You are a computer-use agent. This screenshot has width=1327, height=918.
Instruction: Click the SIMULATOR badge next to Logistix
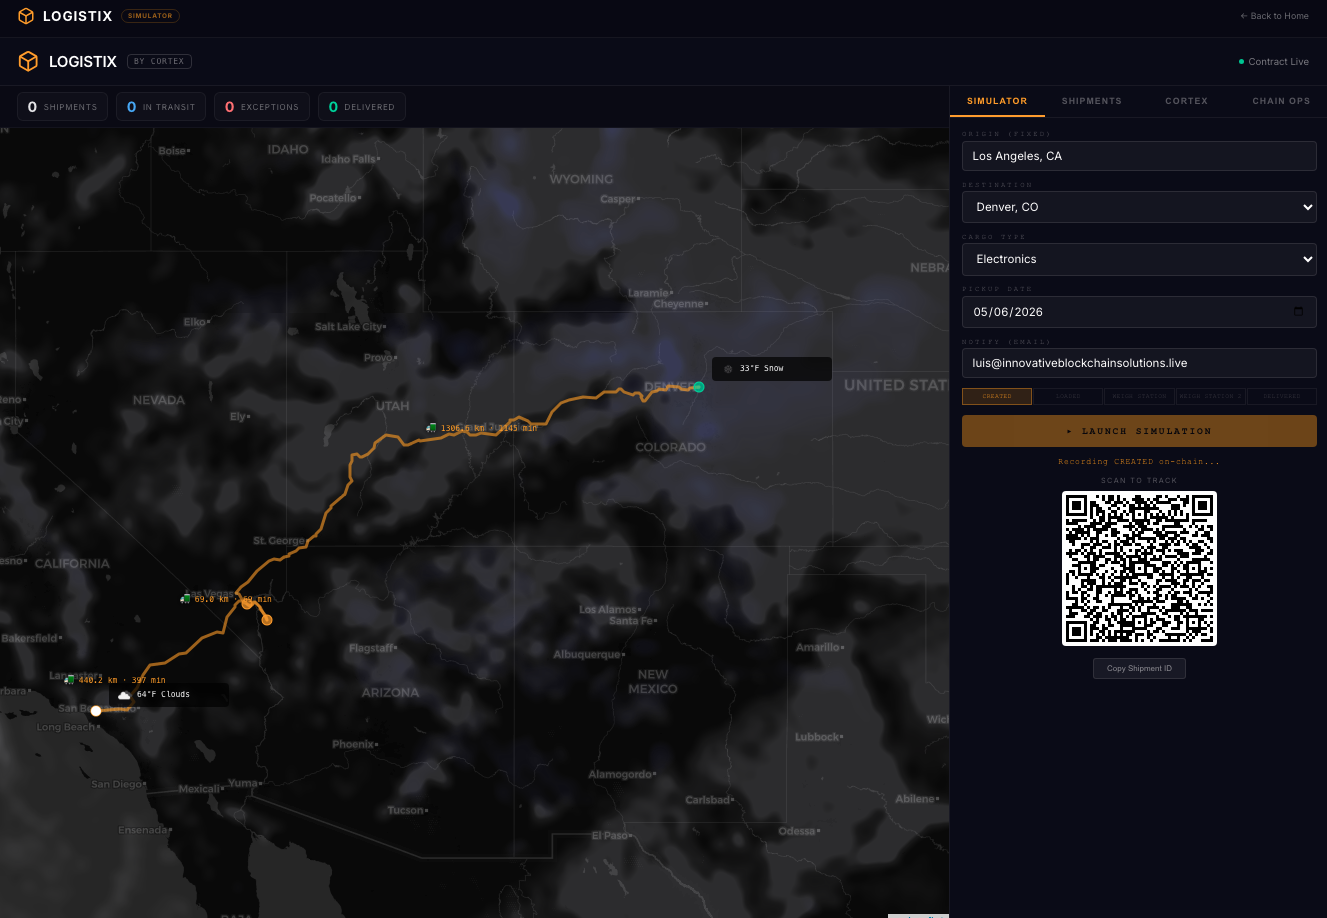point(150,16)
